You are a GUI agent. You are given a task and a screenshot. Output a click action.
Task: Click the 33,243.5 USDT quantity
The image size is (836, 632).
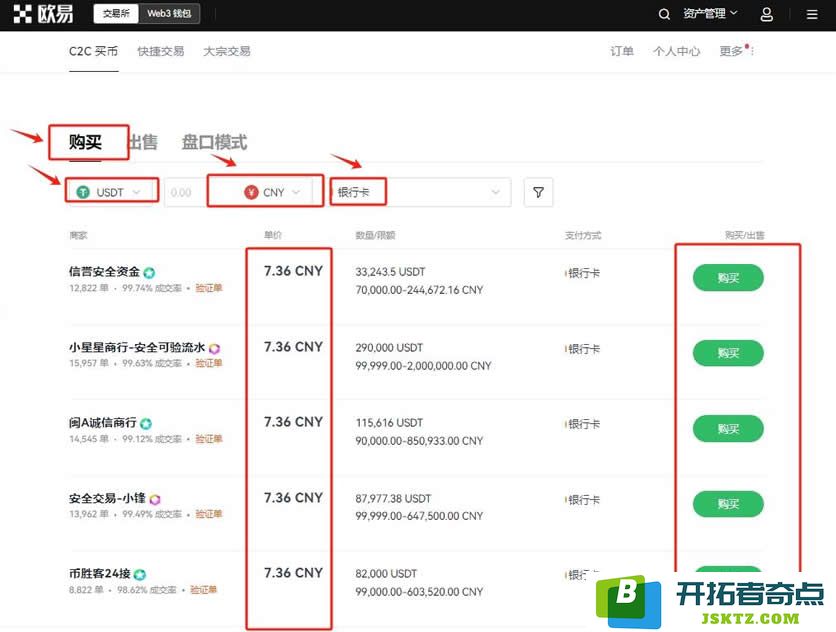[390, 272]
